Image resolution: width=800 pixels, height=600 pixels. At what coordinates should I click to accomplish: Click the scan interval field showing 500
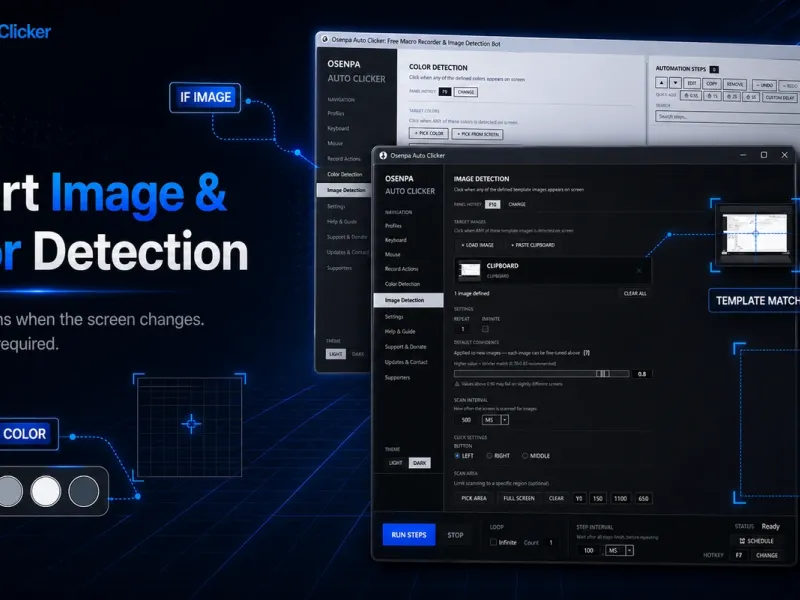(466, 420)
